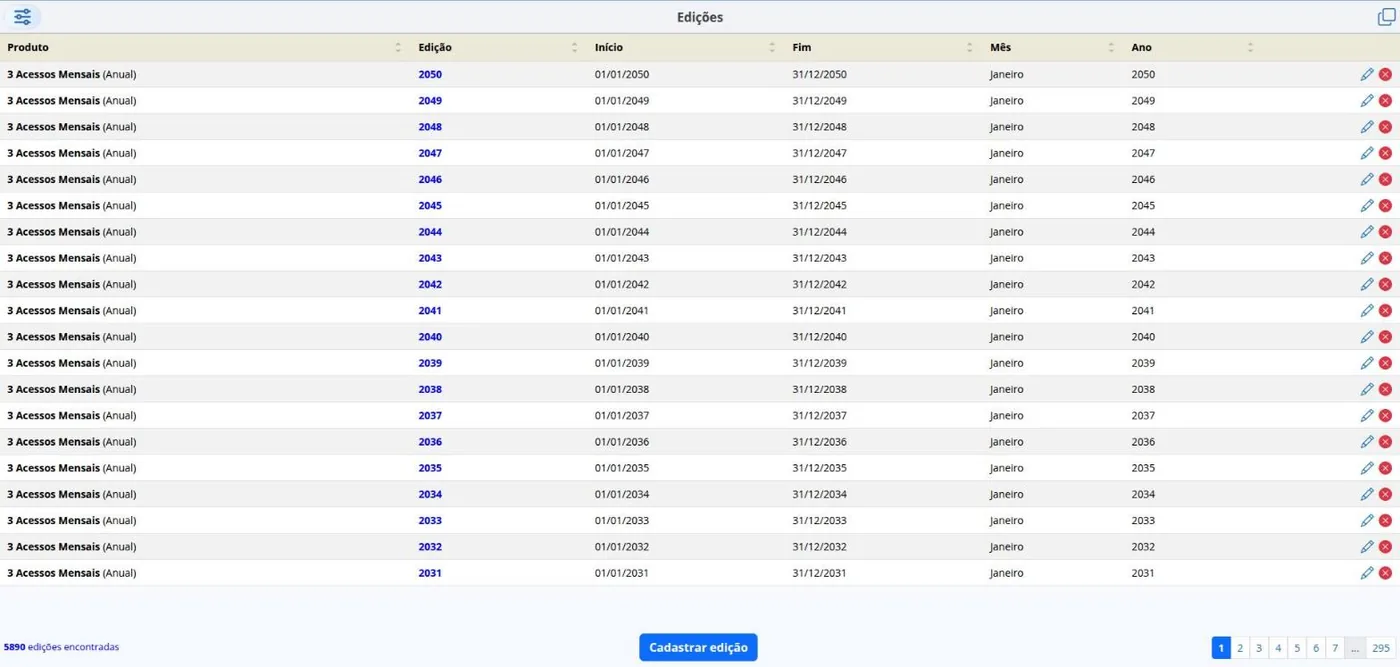Sort table by Produto column arrows

398,47
